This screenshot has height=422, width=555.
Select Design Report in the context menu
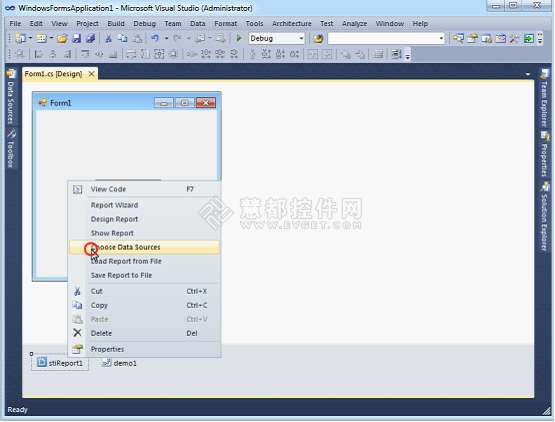(x=144, y=219)
